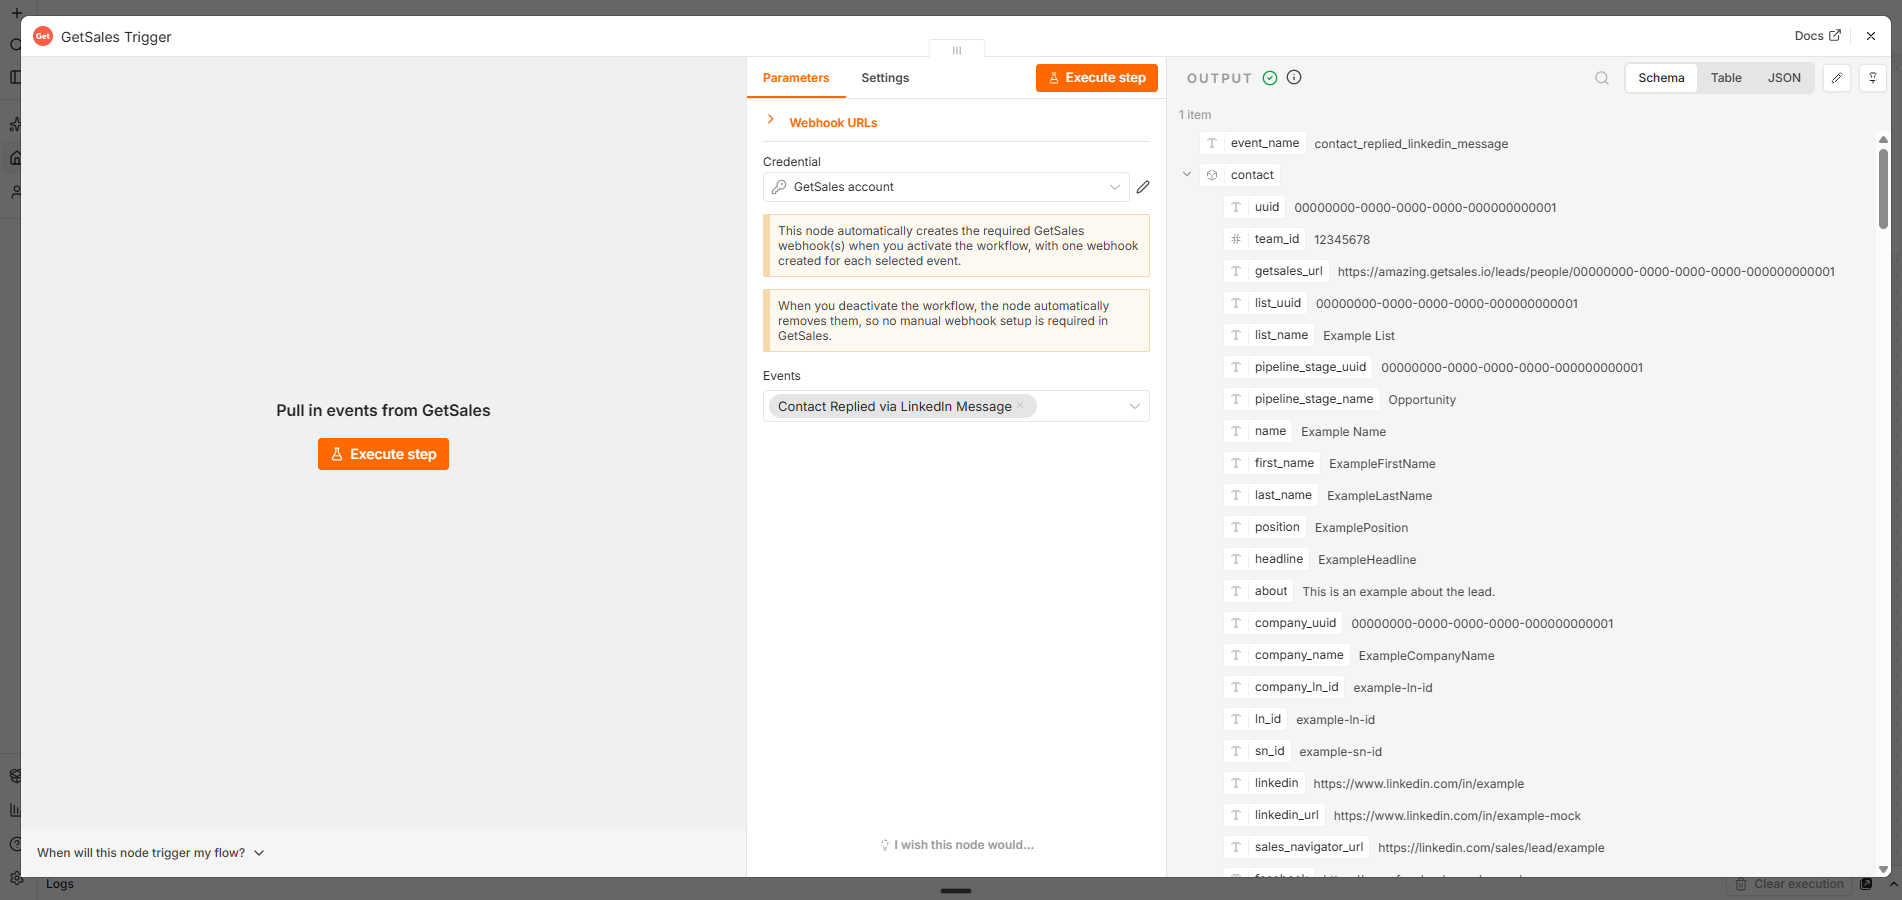Select the Table view tab
1902x900 pixels.
click(x=1726, y=78)
